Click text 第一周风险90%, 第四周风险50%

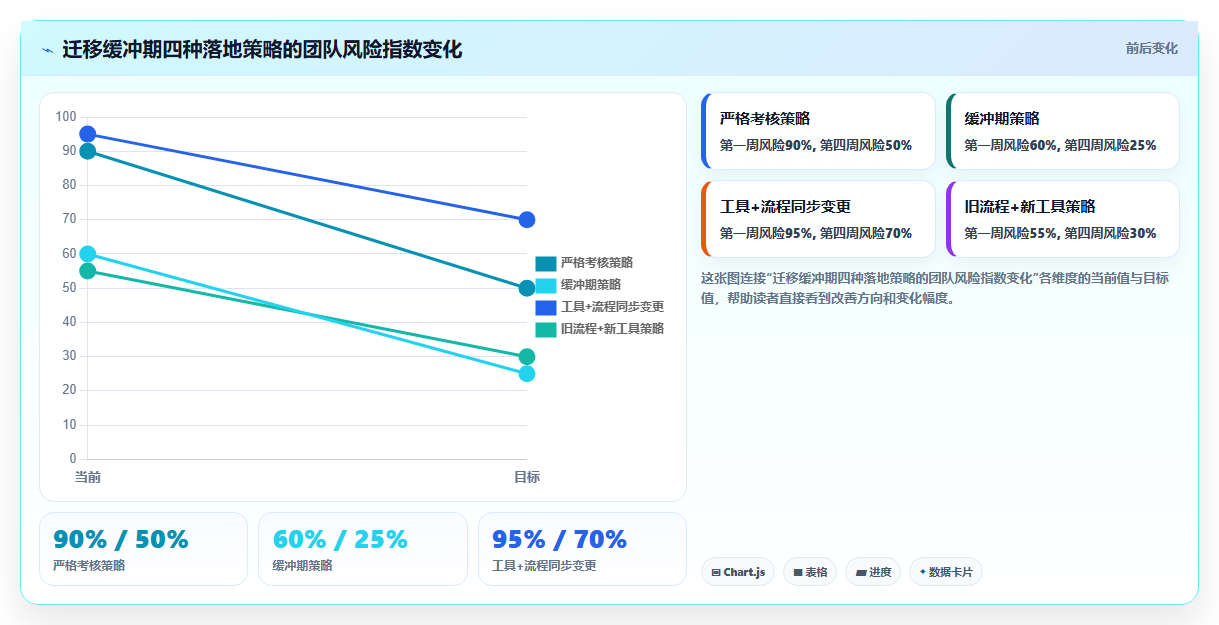click(x=816, y=145)
